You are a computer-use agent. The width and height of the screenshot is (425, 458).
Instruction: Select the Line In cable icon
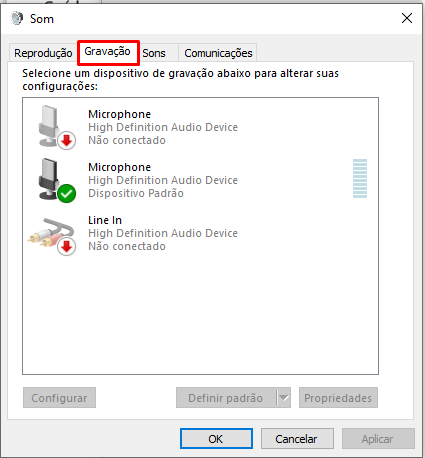tap(52, 235)
